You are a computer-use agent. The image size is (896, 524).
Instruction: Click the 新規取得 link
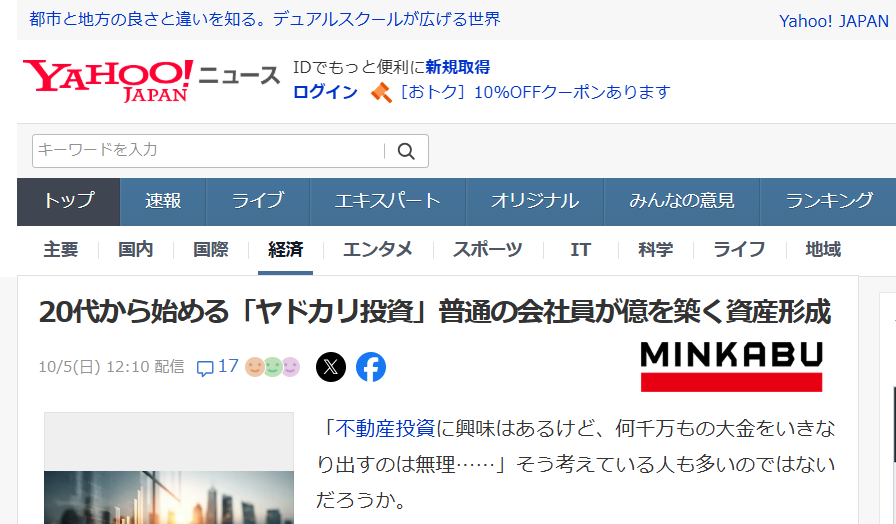tap(457, 67)
